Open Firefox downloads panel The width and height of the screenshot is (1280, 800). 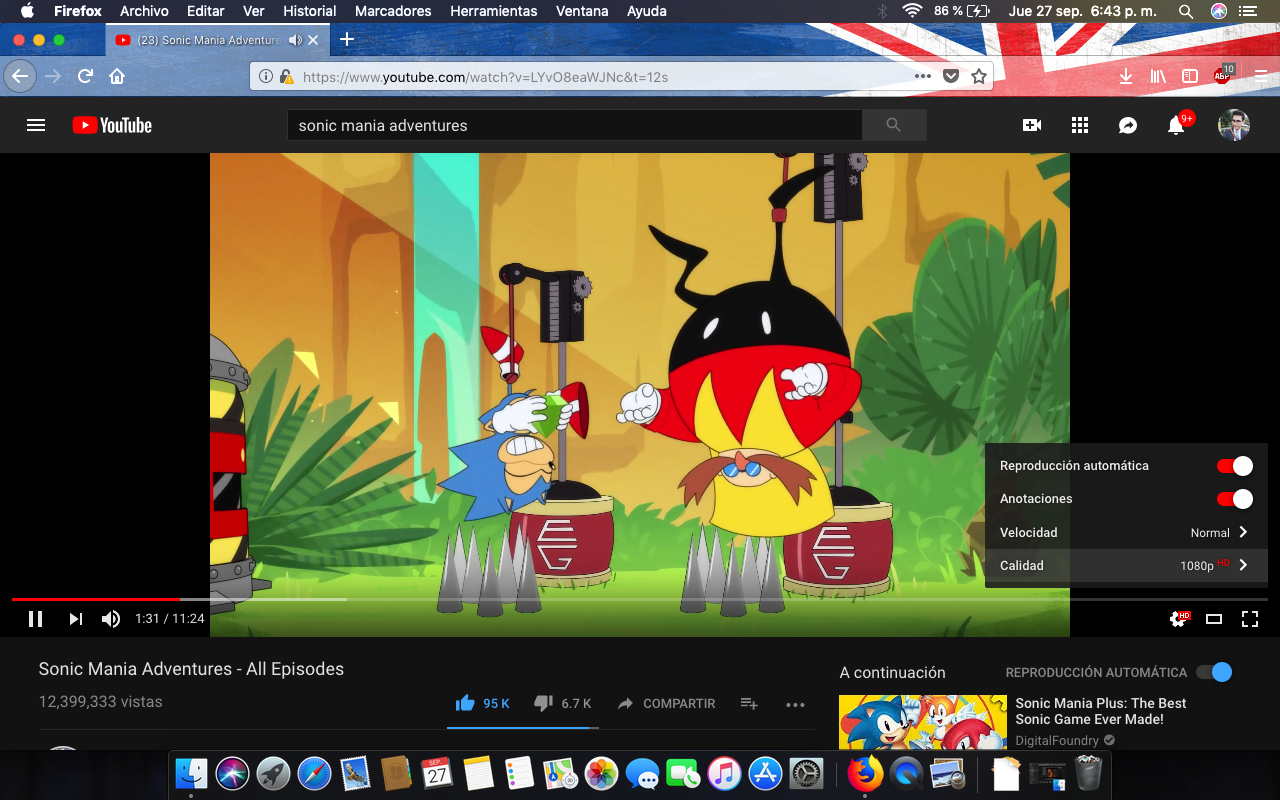[1126, 76]
